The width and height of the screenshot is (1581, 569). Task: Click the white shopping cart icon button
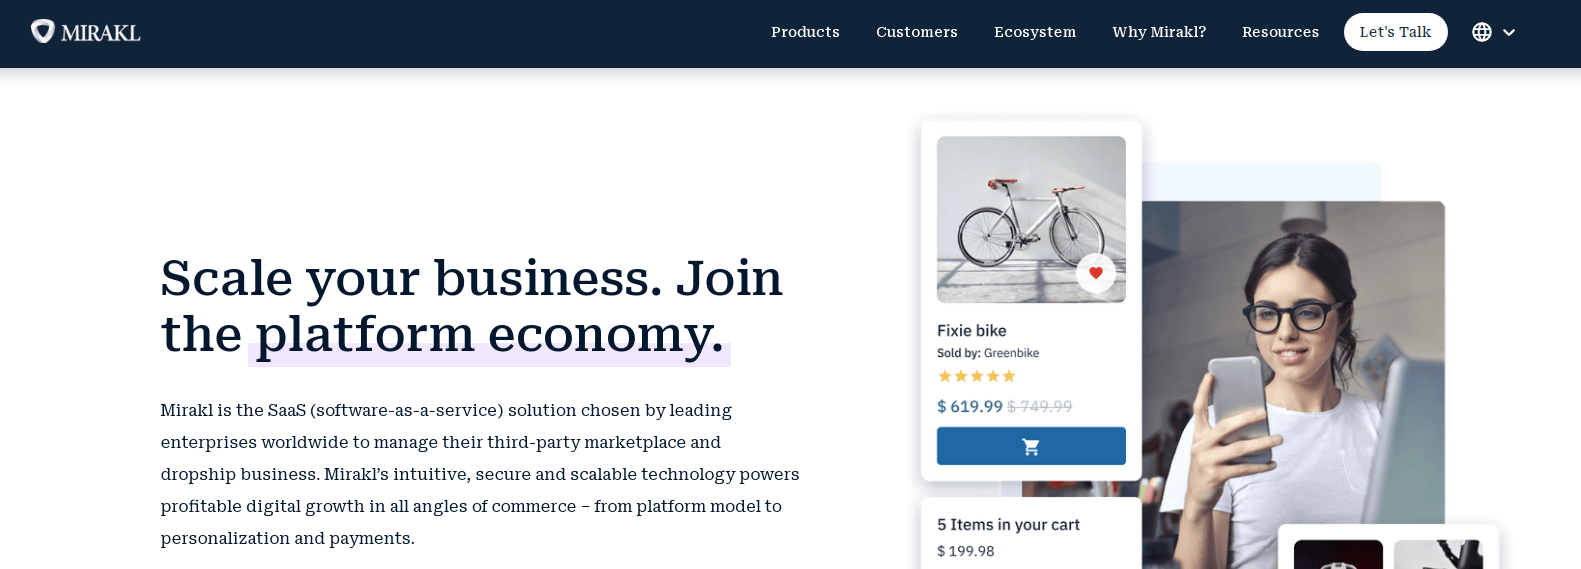[1031, 446]
